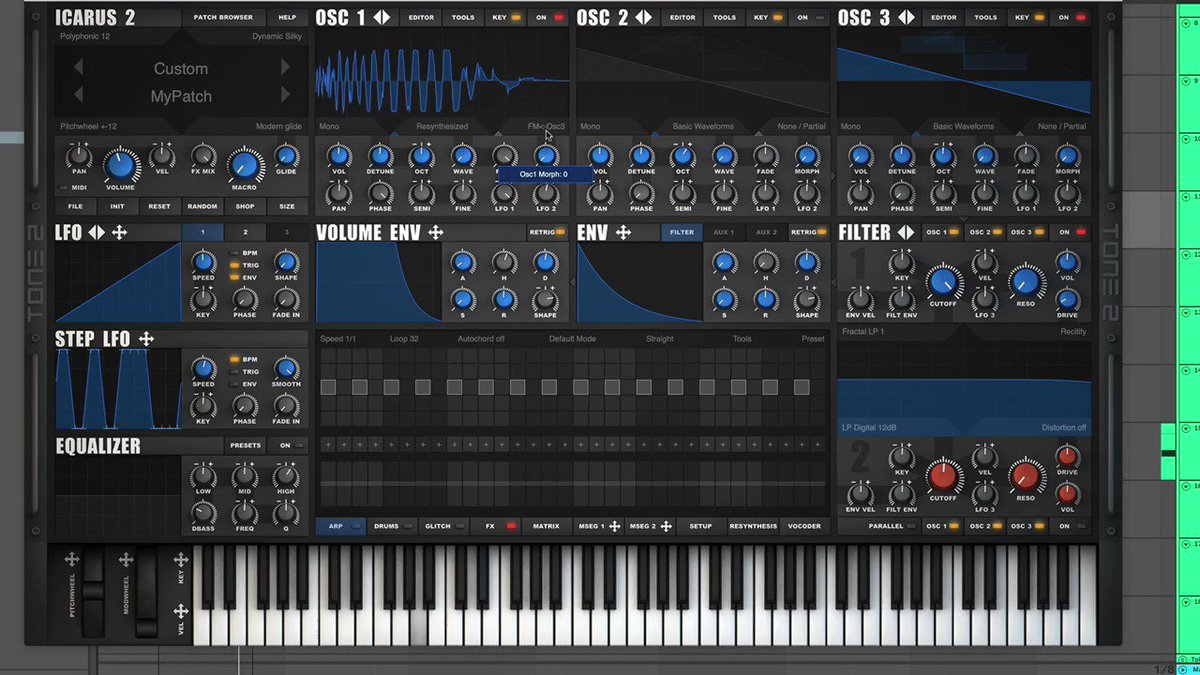Viewport: 1200px width, 675px height.
Task: Toggle the MIDI switch under PAN
Action: (71, 187)
